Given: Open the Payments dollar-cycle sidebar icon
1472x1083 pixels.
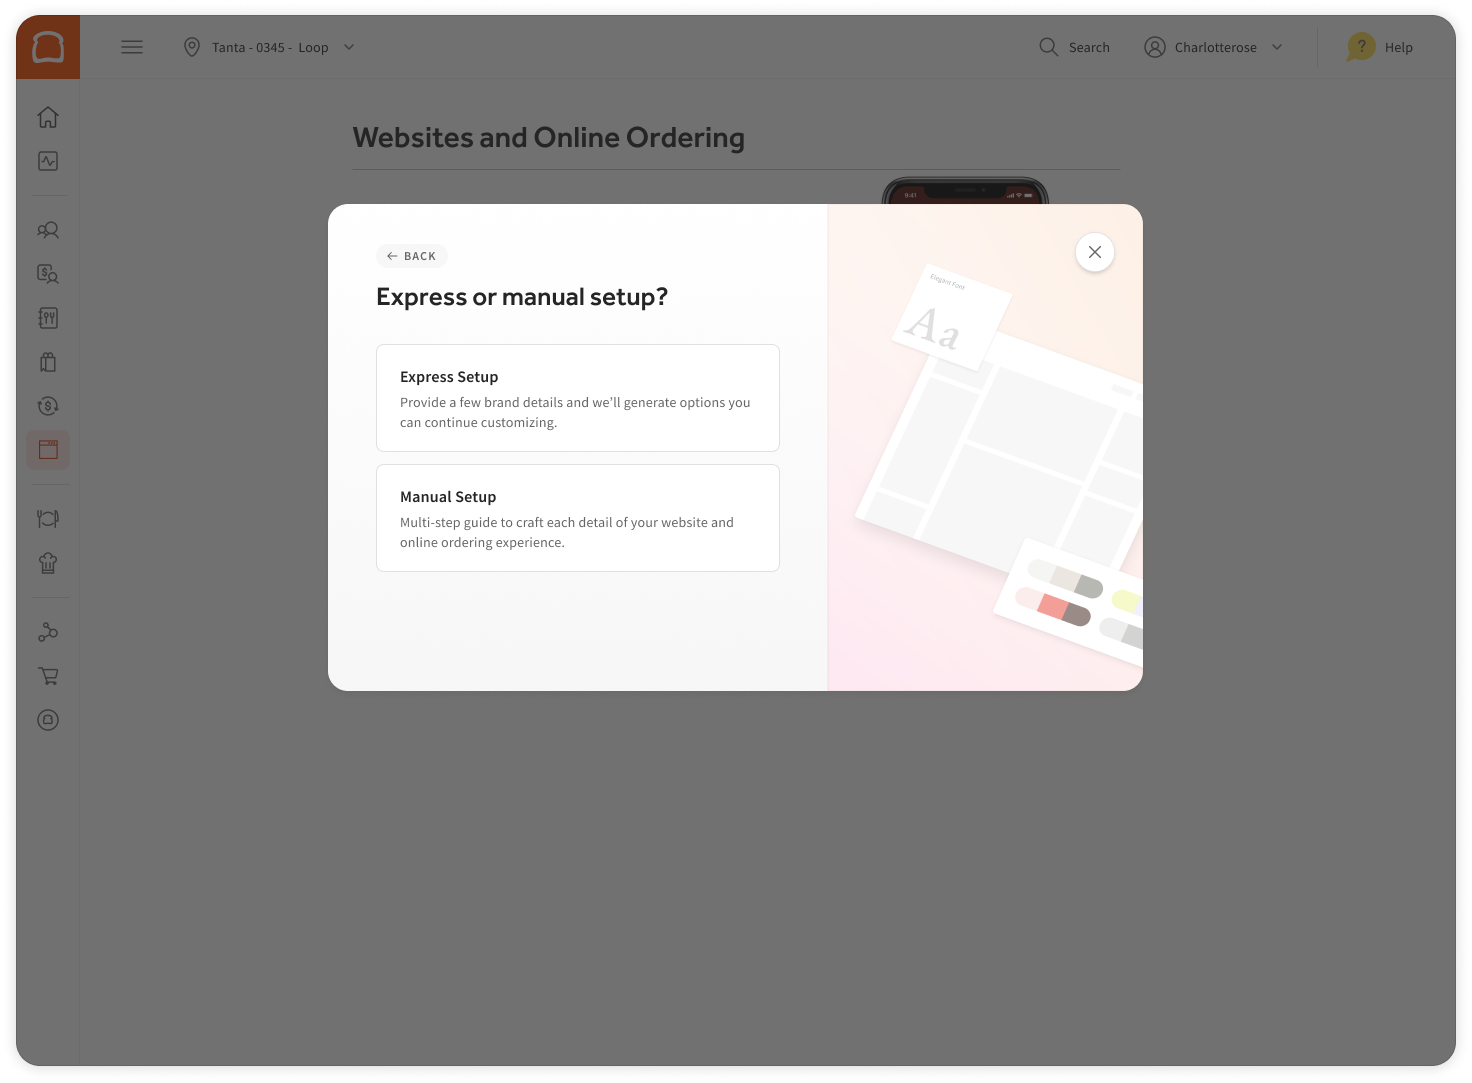Looking at the screenshot, I should (x=48, y=406).
